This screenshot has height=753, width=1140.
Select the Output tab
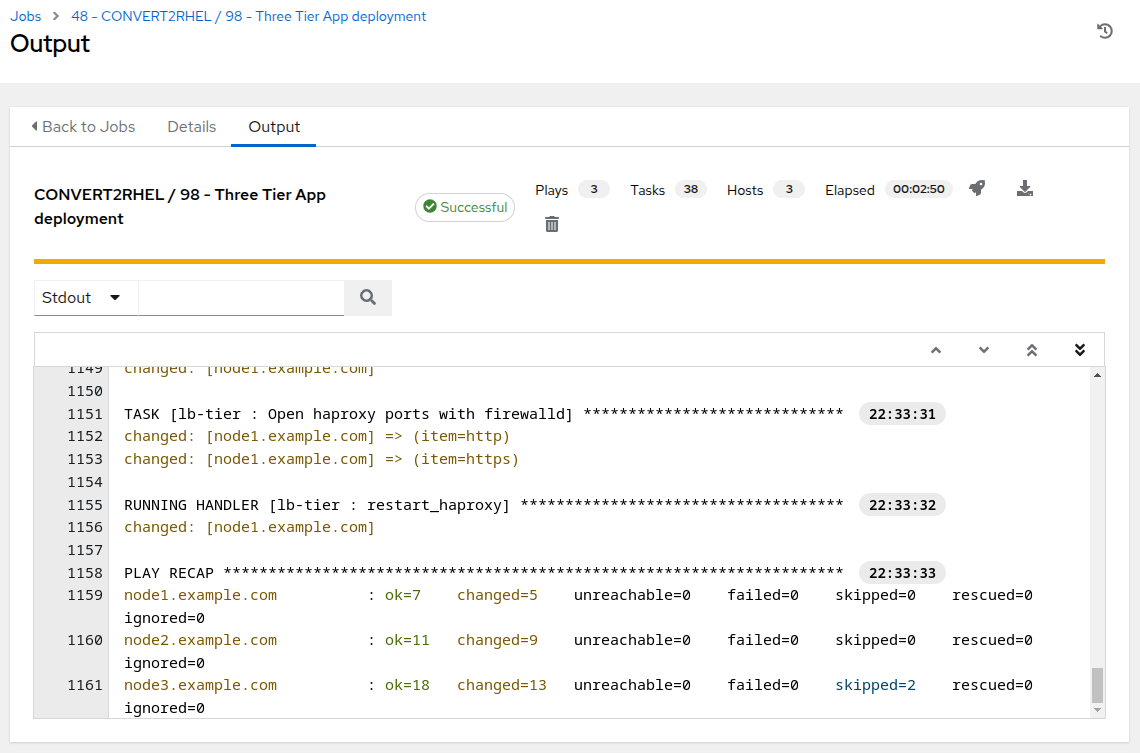point(273,126)
